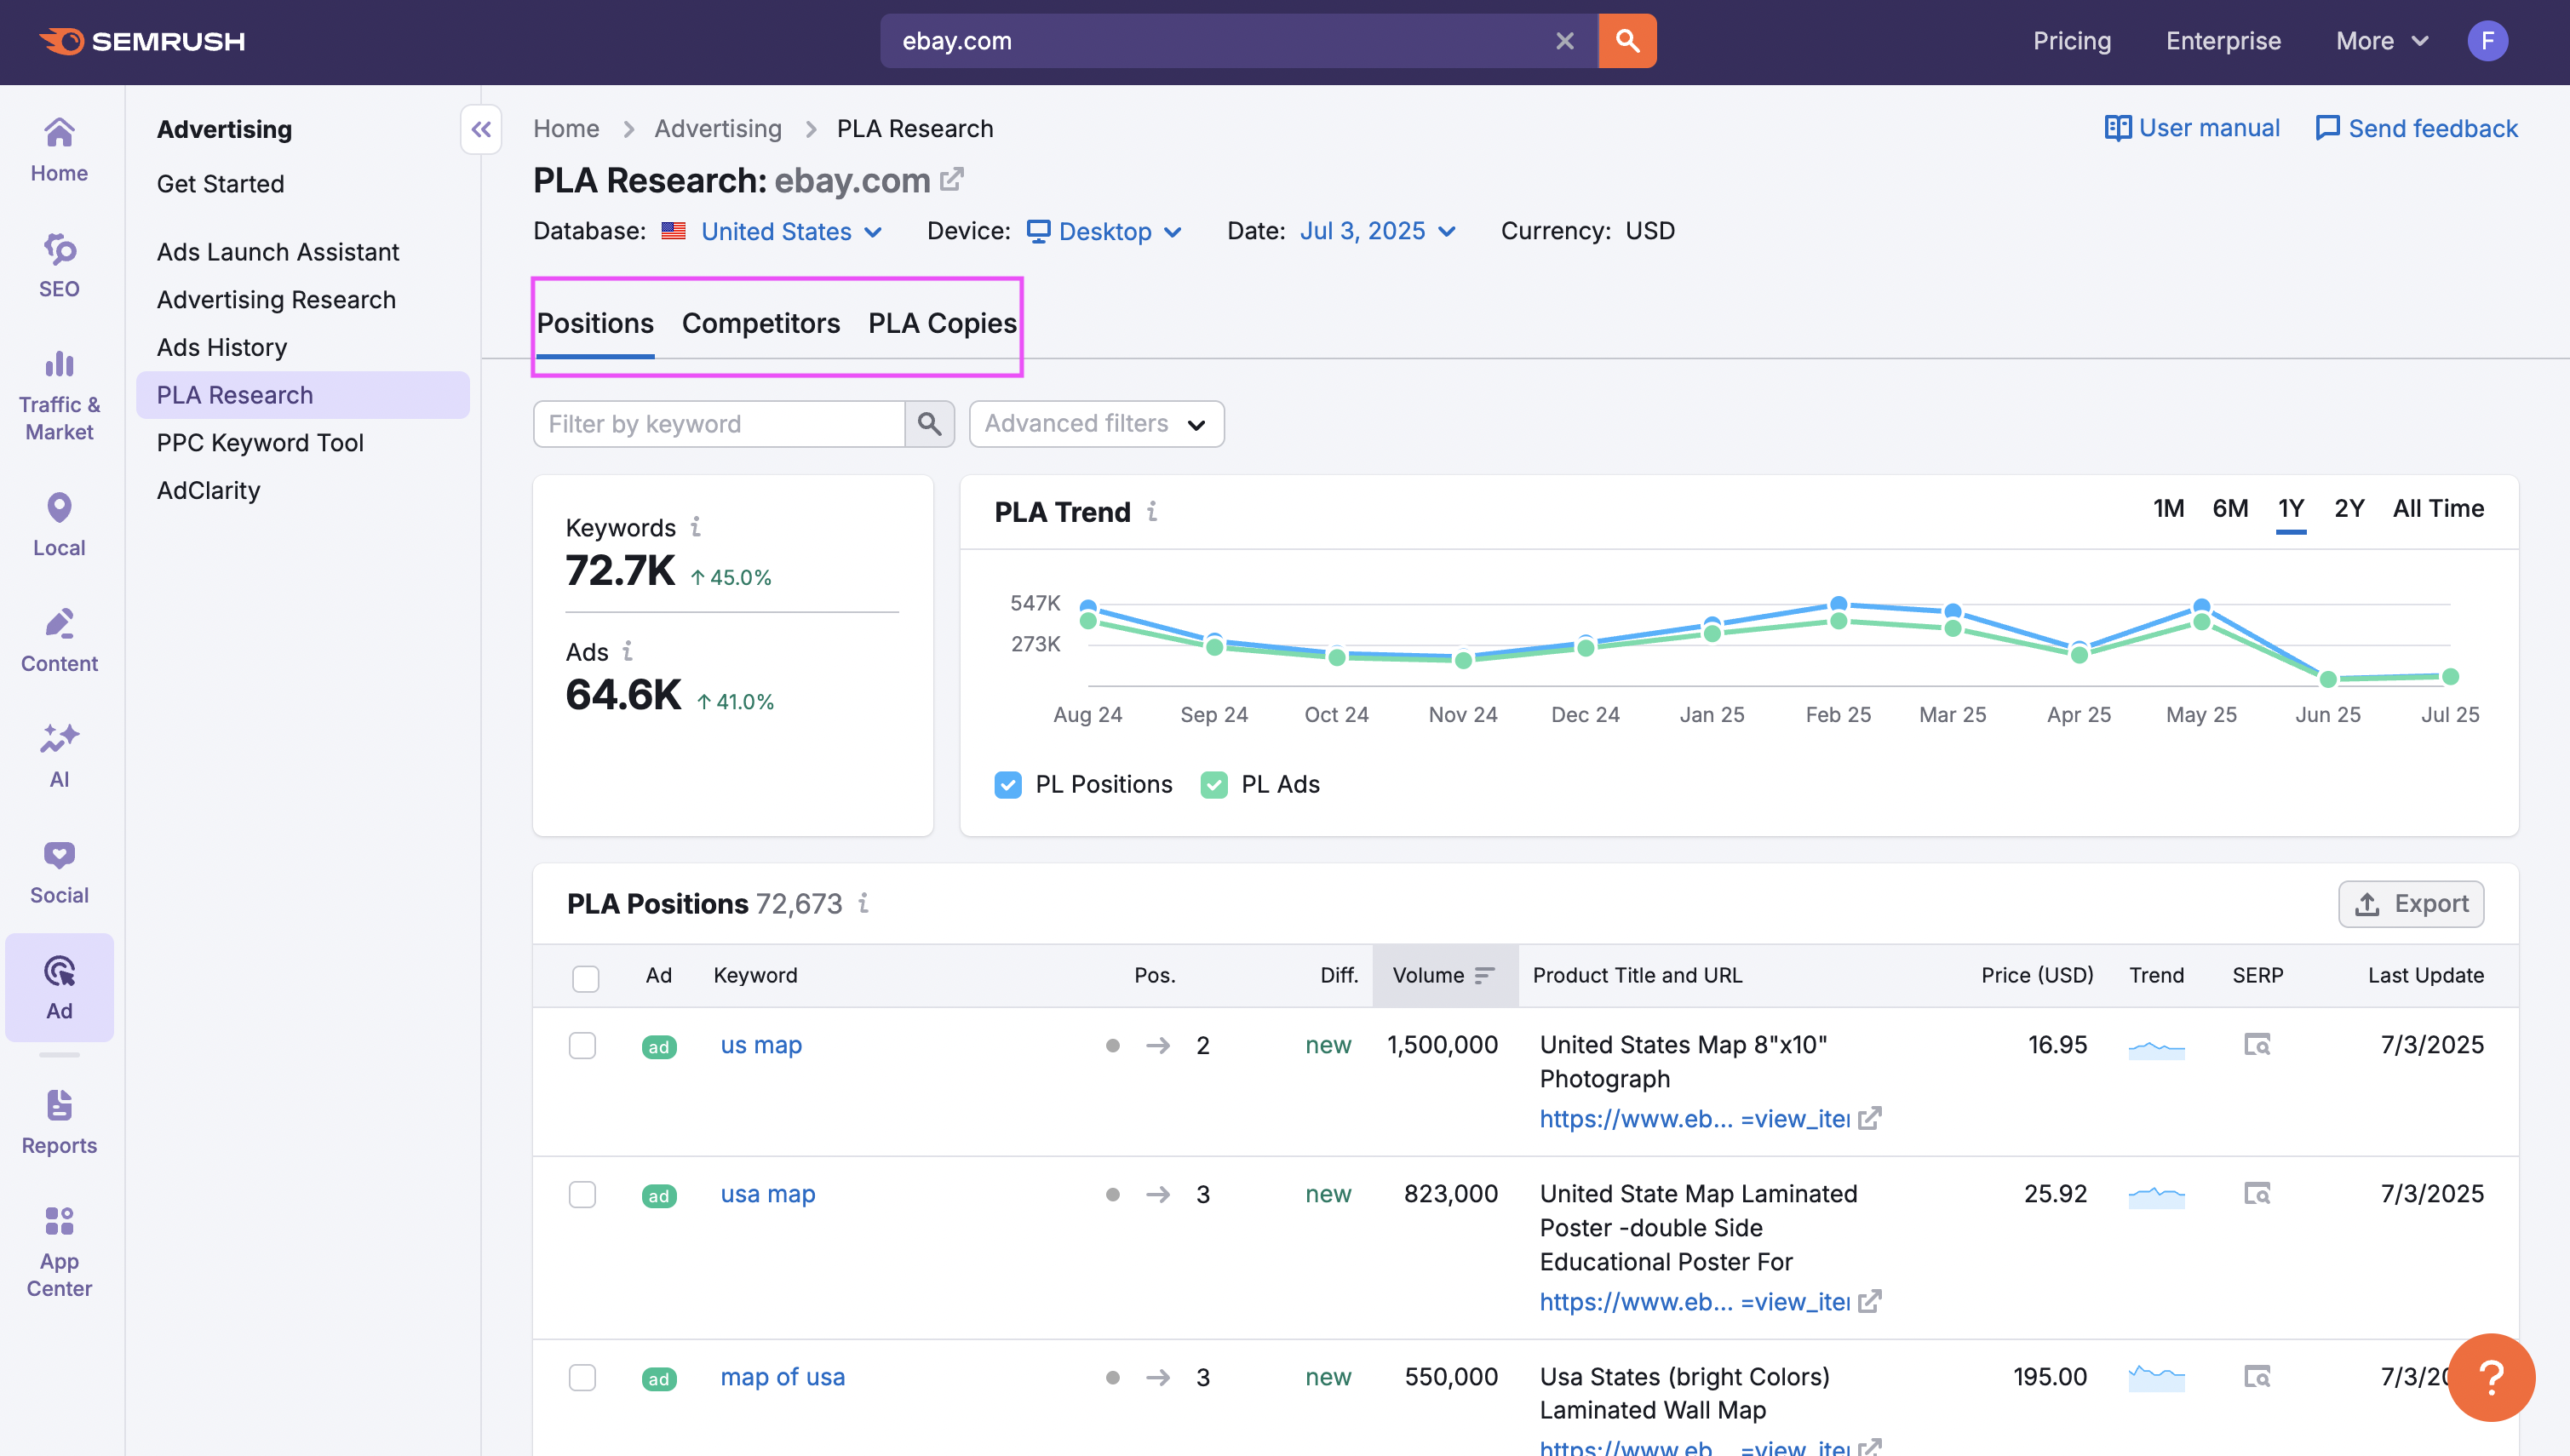Switch to the Competitors tab
This screenshot has width=2570, height=1456.
click(x=760, y=324)
